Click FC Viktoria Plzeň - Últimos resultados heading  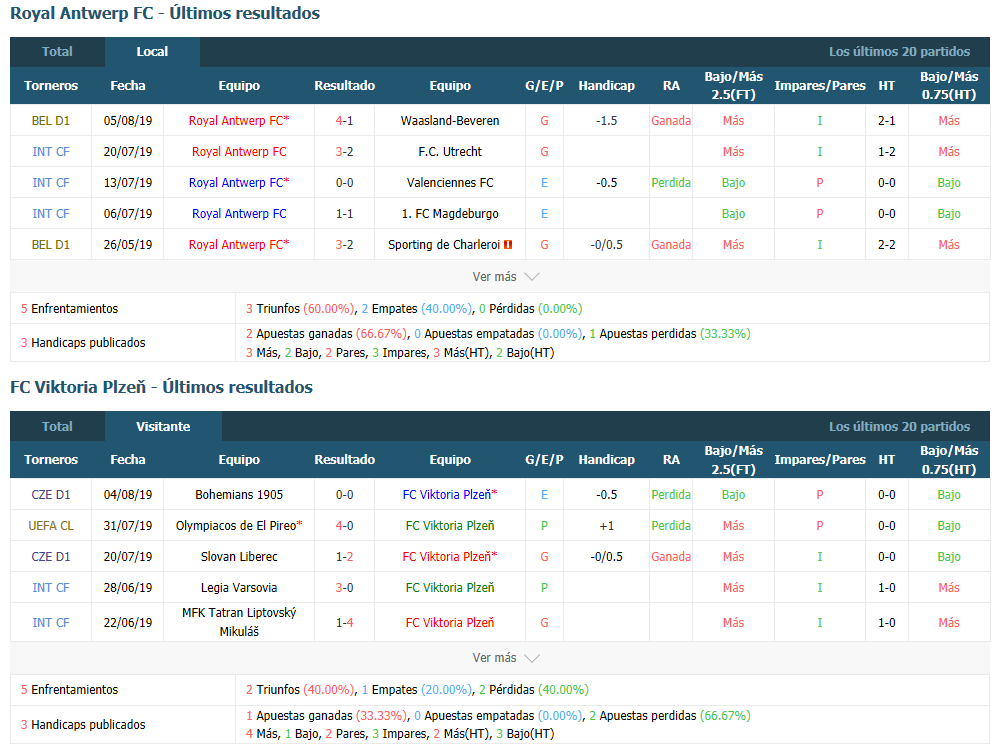[162, 387]
